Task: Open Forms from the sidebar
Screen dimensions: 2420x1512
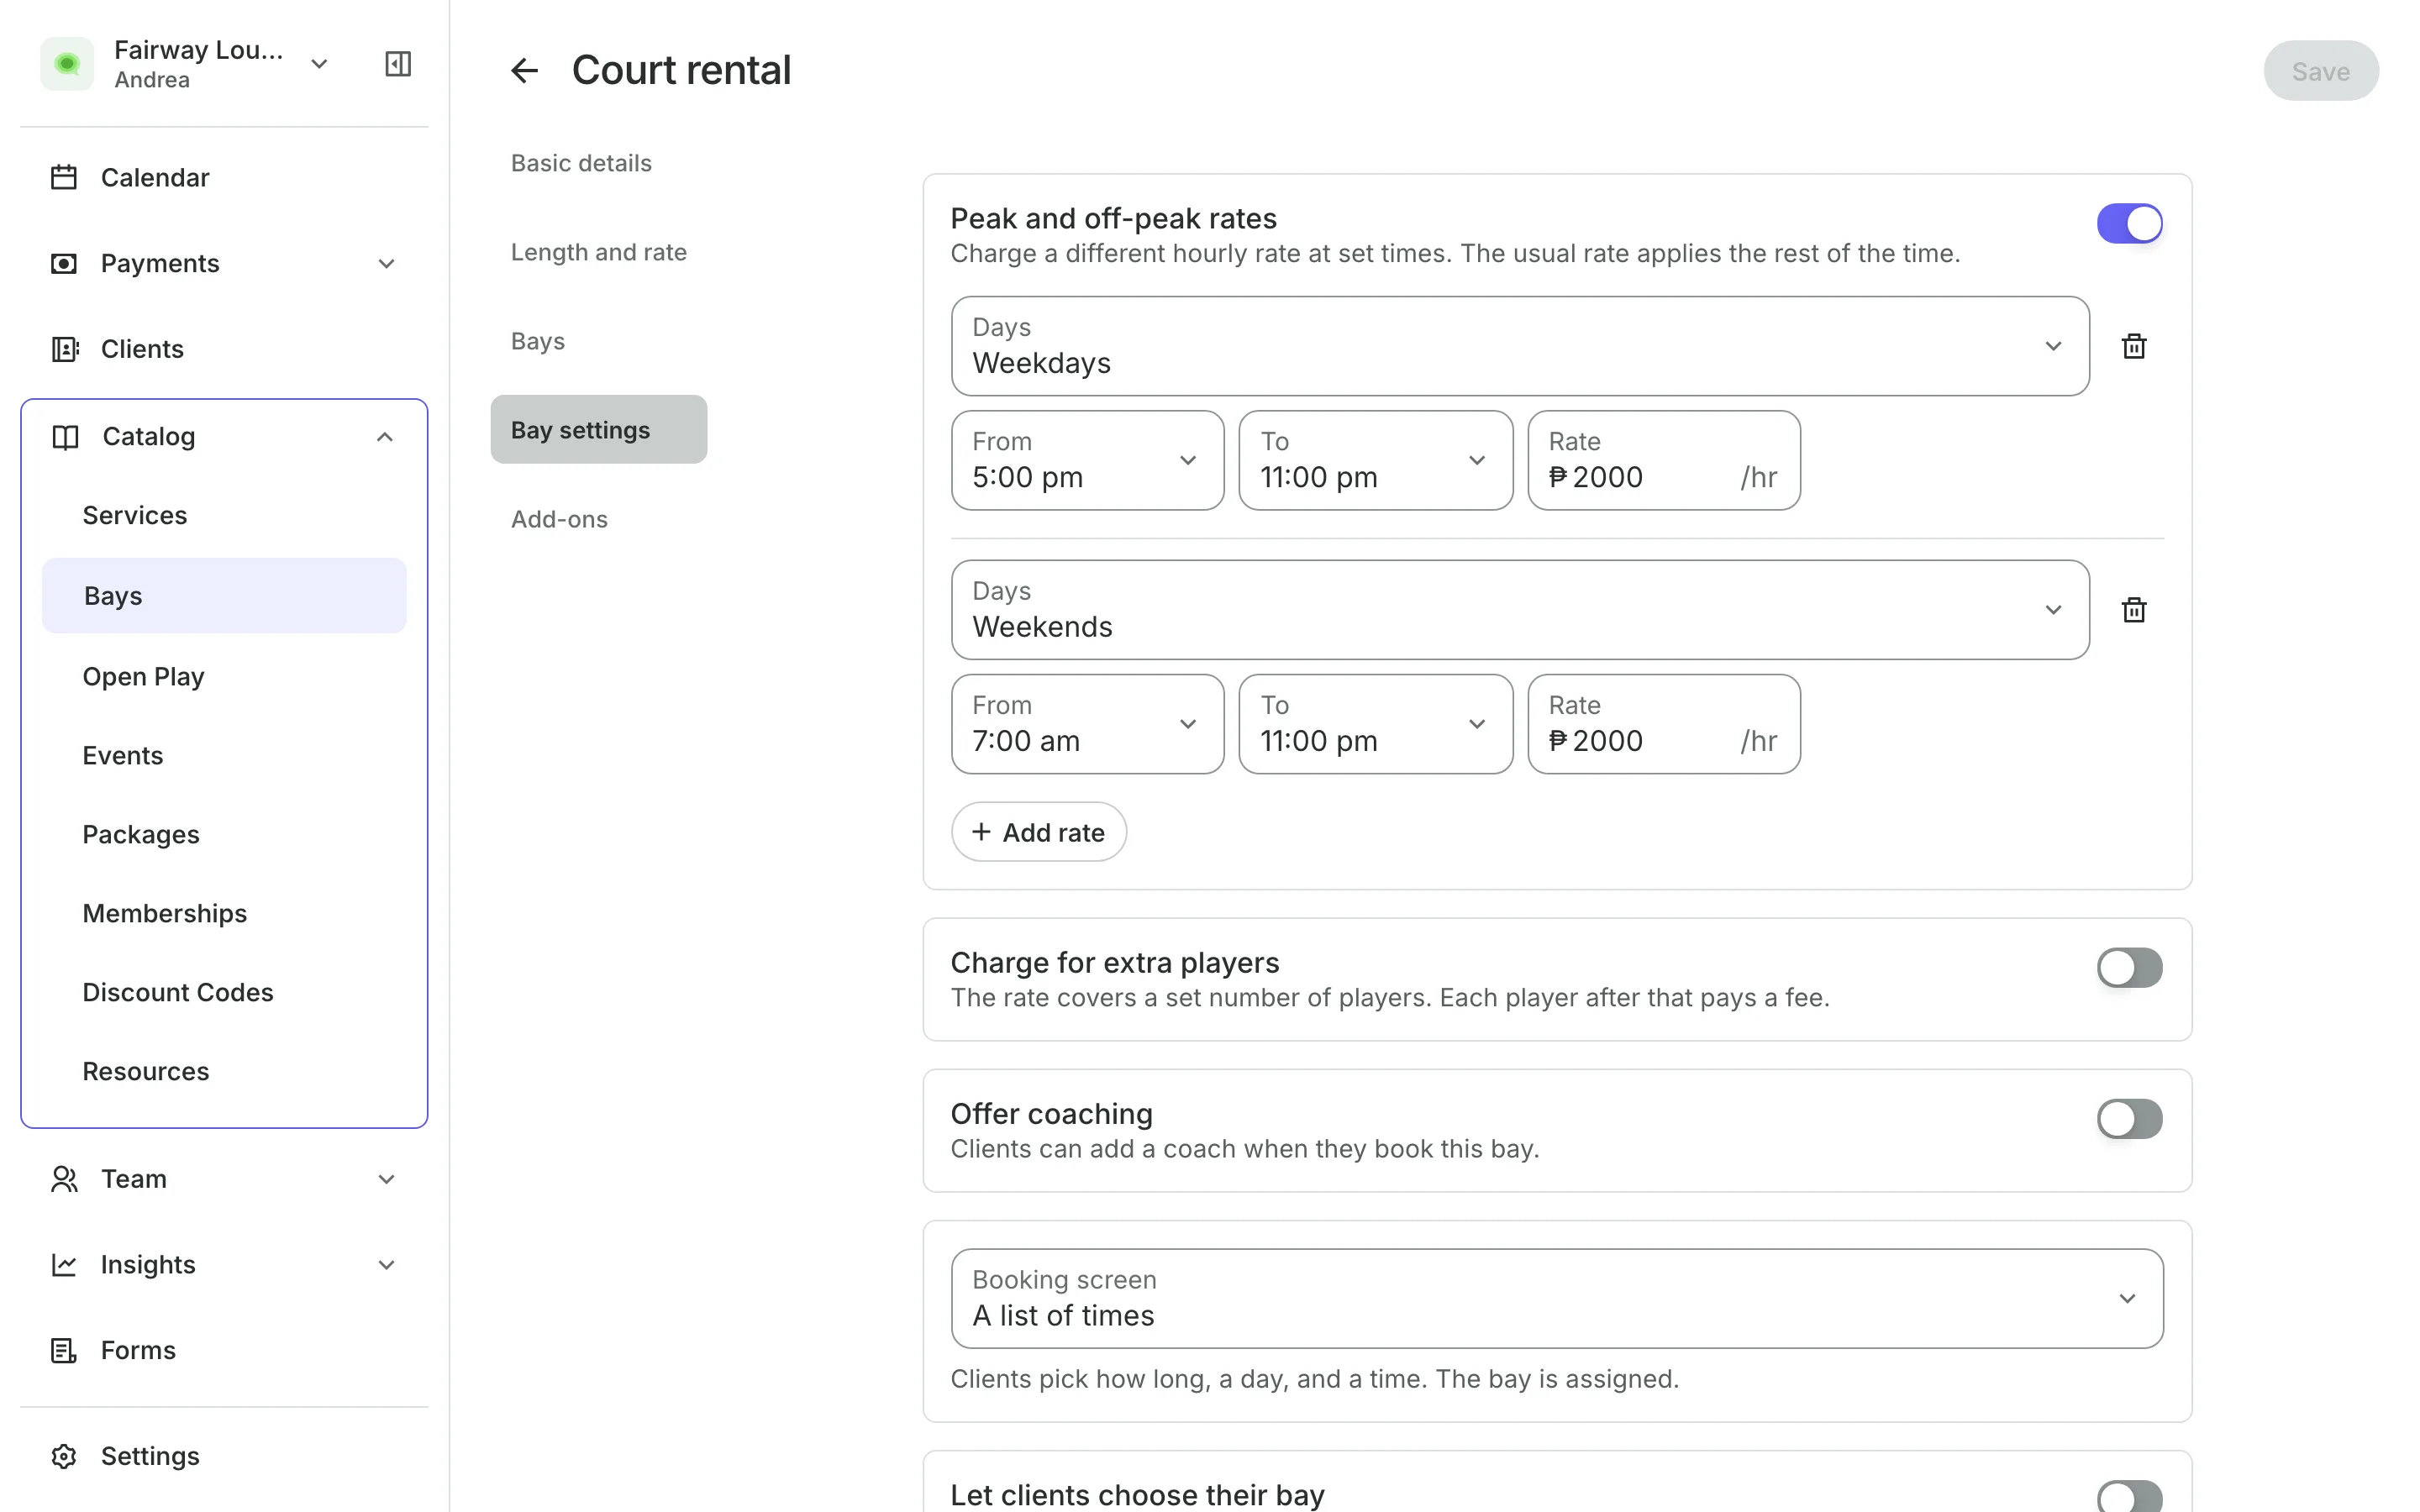Action: click(224, 1350)
